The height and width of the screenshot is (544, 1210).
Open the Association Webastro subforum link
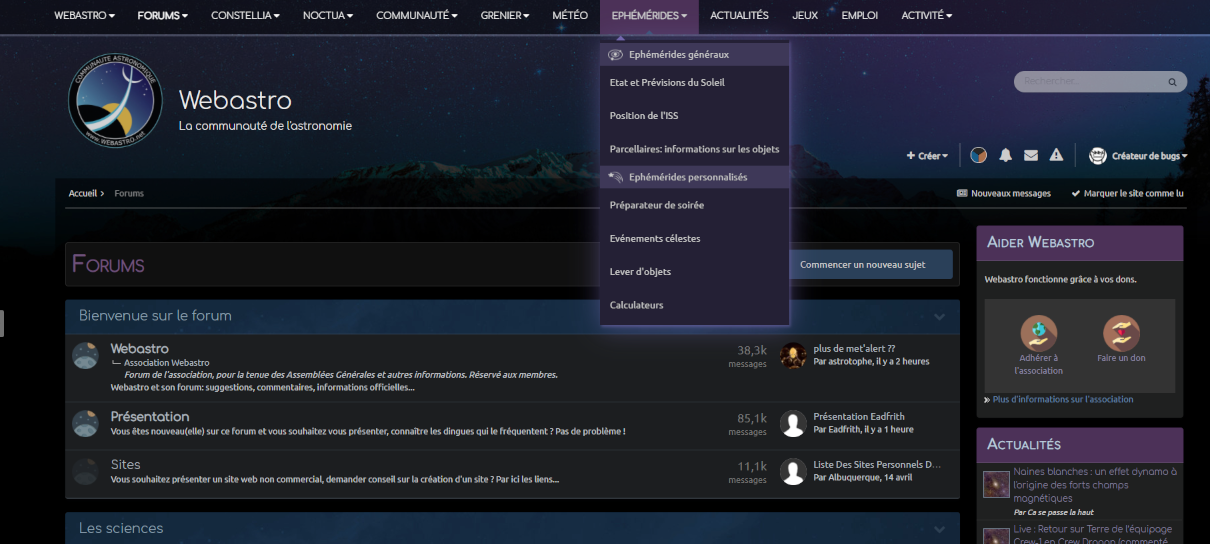[x=167, y=363]
